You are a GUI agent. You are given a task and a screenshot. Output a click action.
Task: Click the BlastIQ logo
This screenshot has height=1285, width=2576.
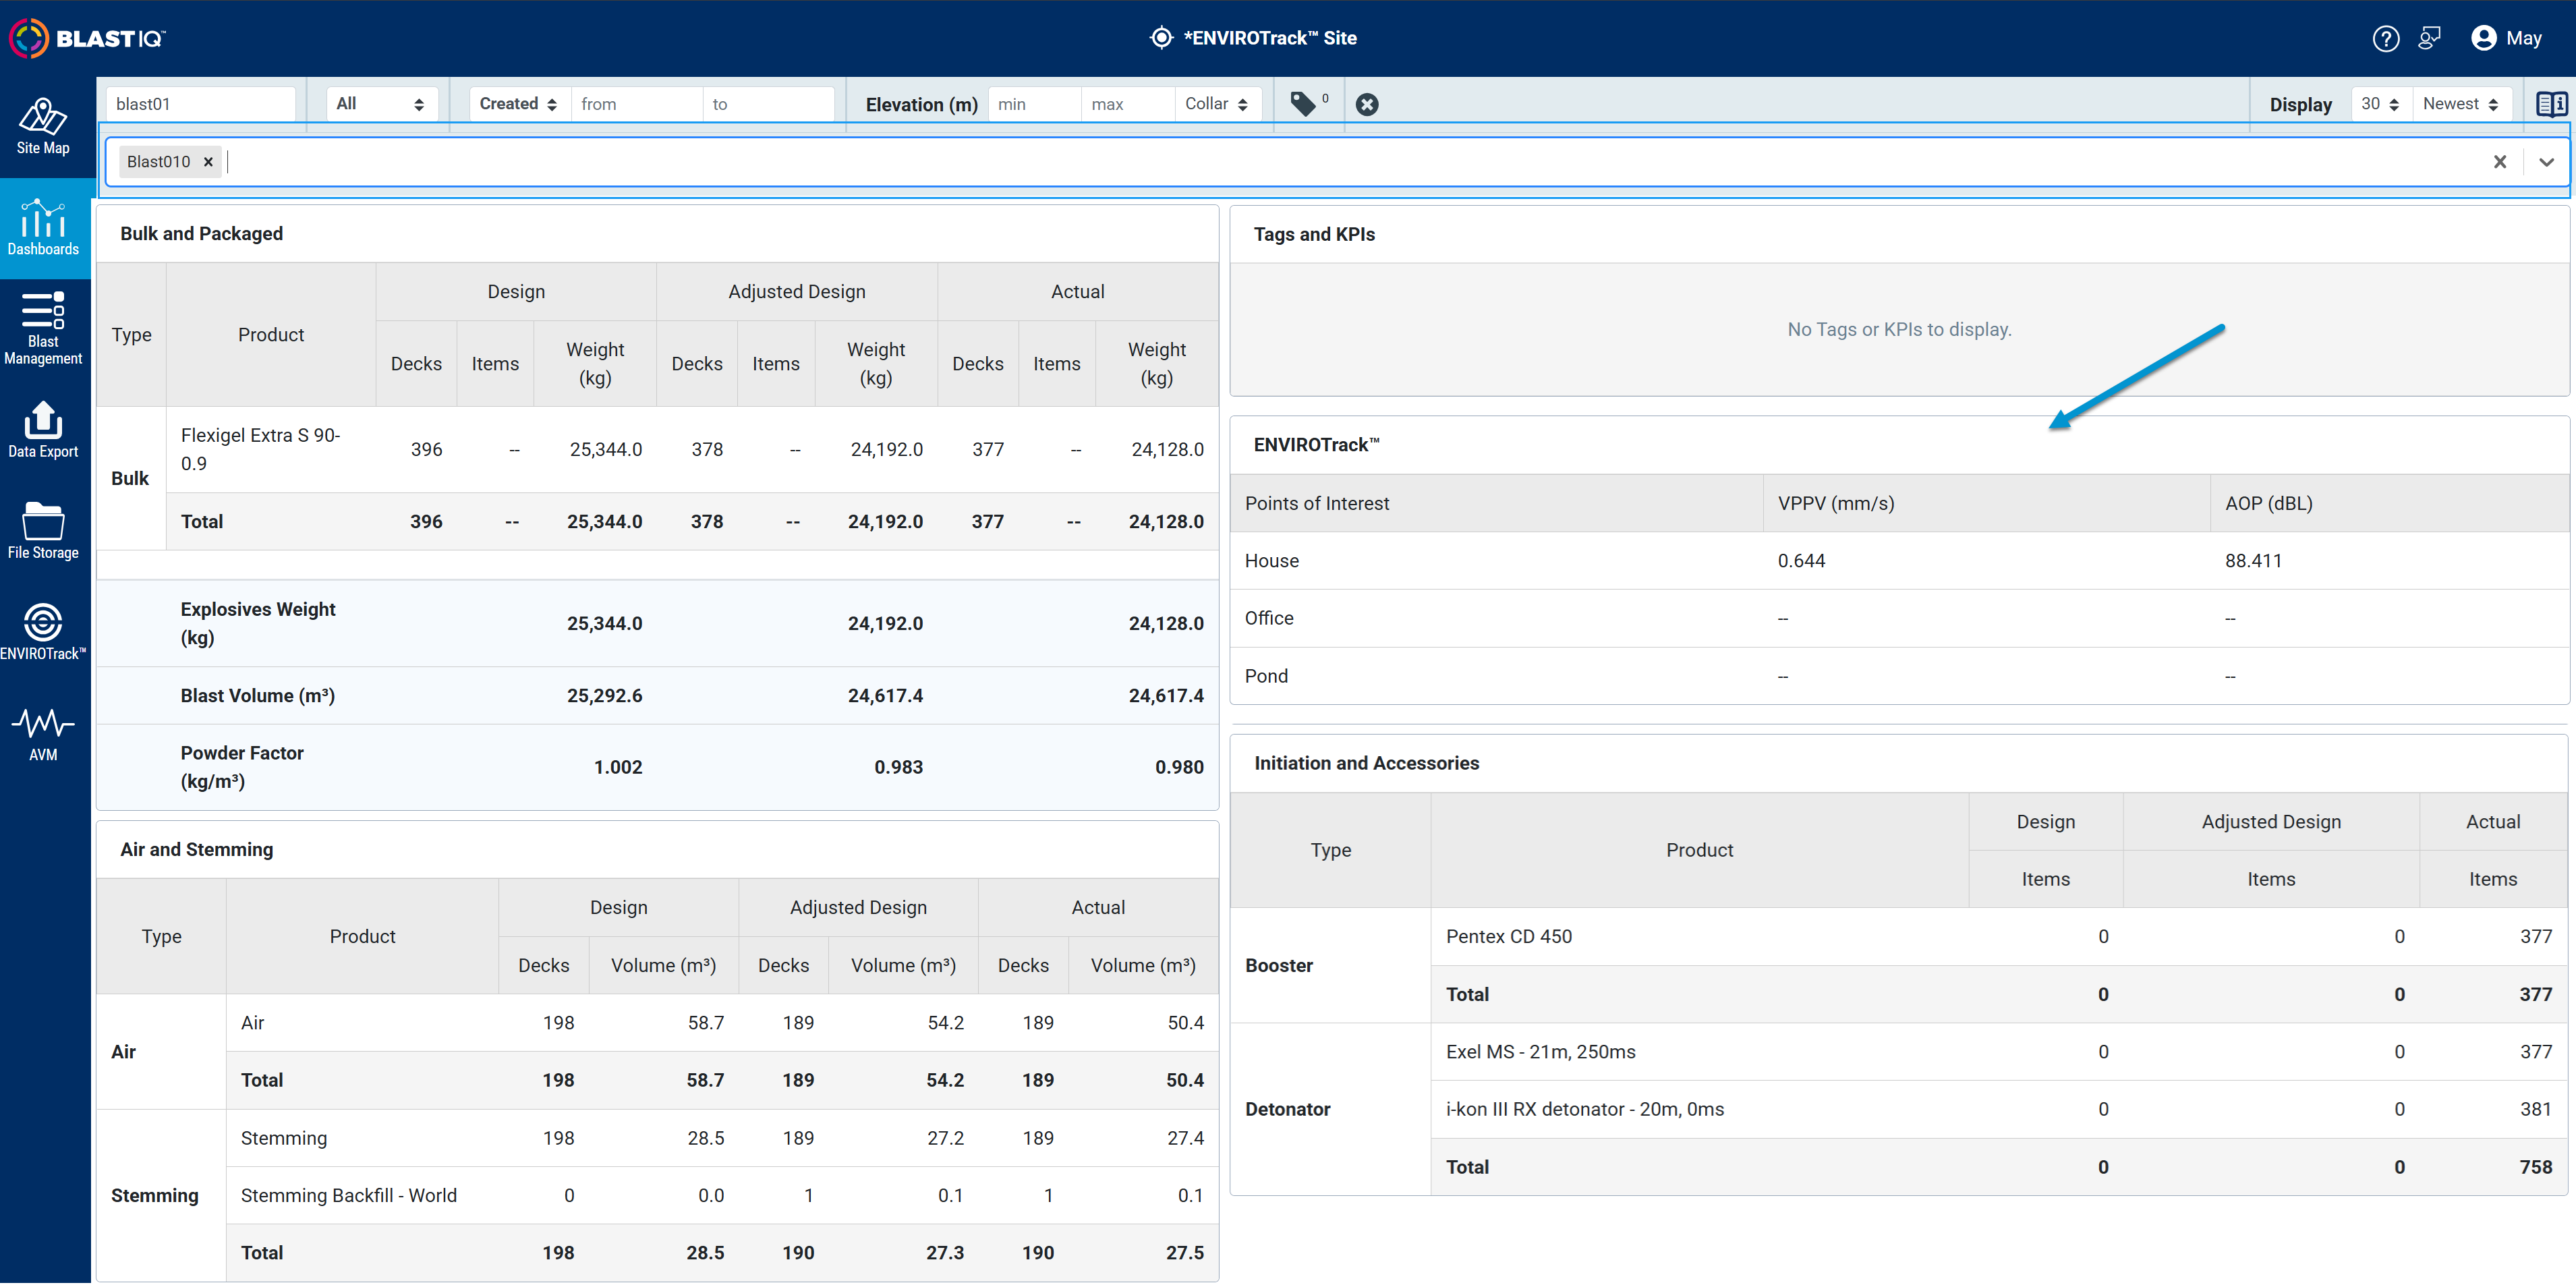coord(88,38)
